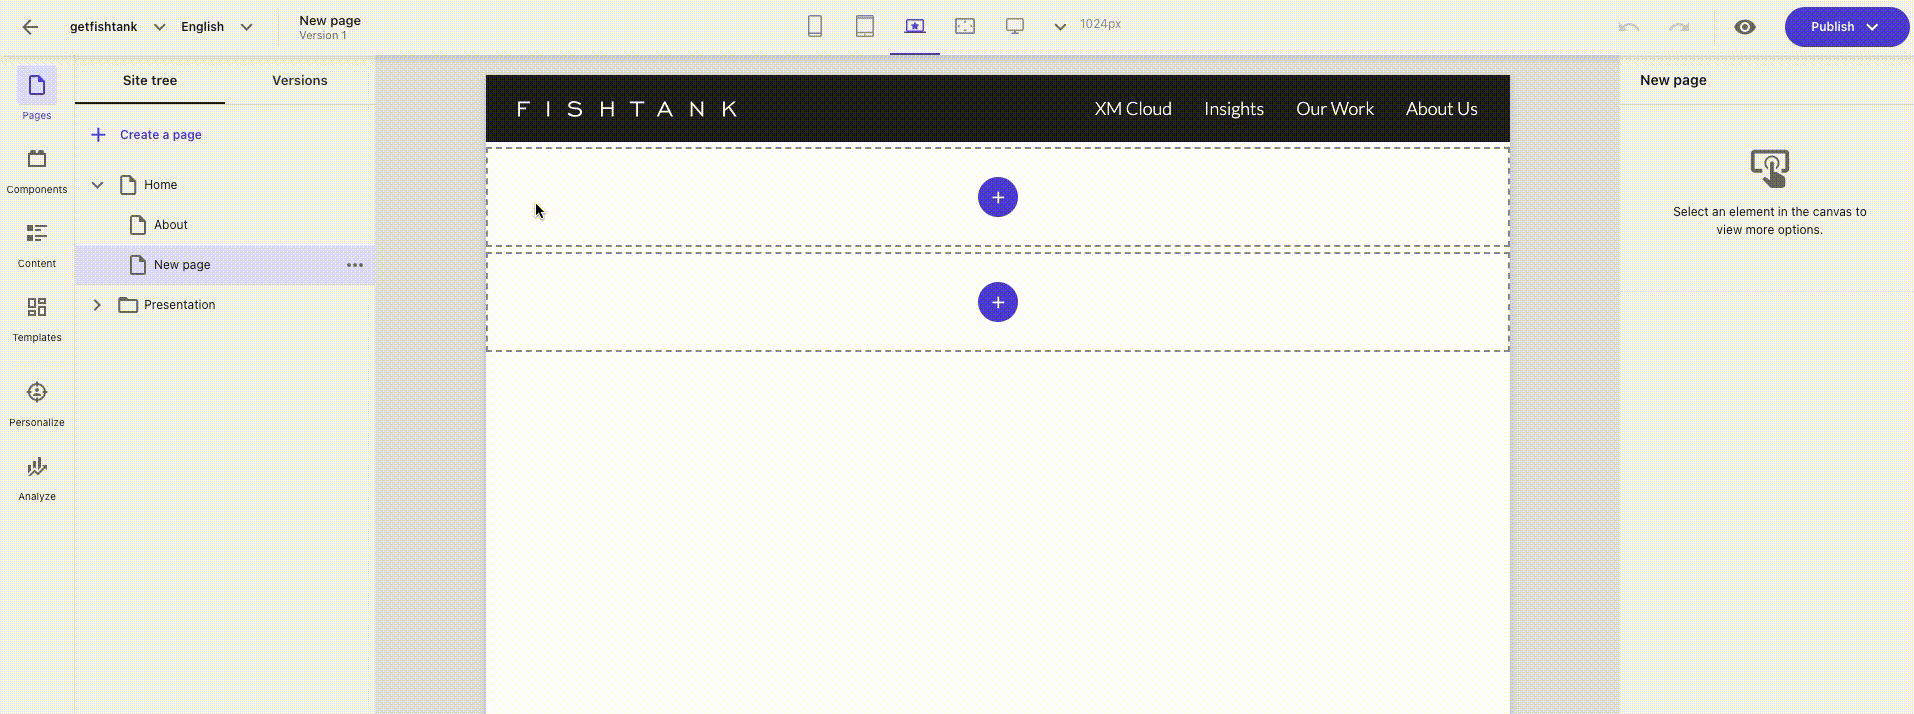The height and width of the screenshot is (714, 1914).
Task: Switch to the Site tree tab
Action: point(150,81)
